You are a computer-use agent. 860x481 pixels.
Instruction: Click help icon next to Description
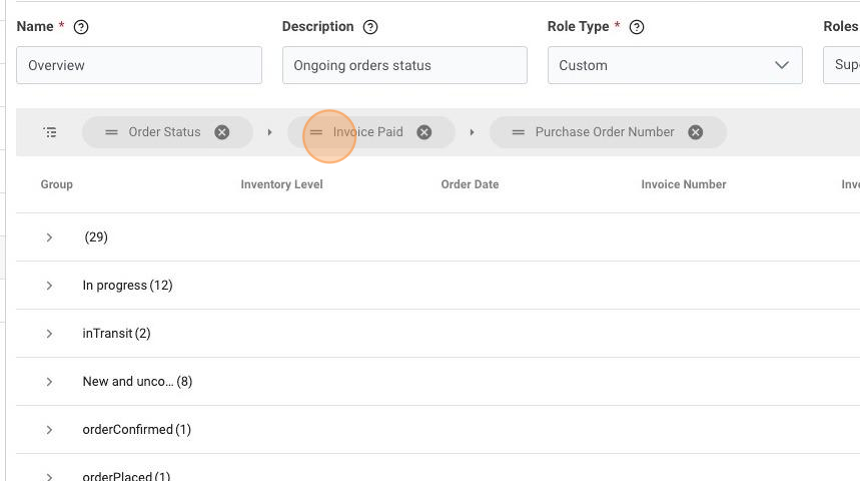tap(370, 27)
